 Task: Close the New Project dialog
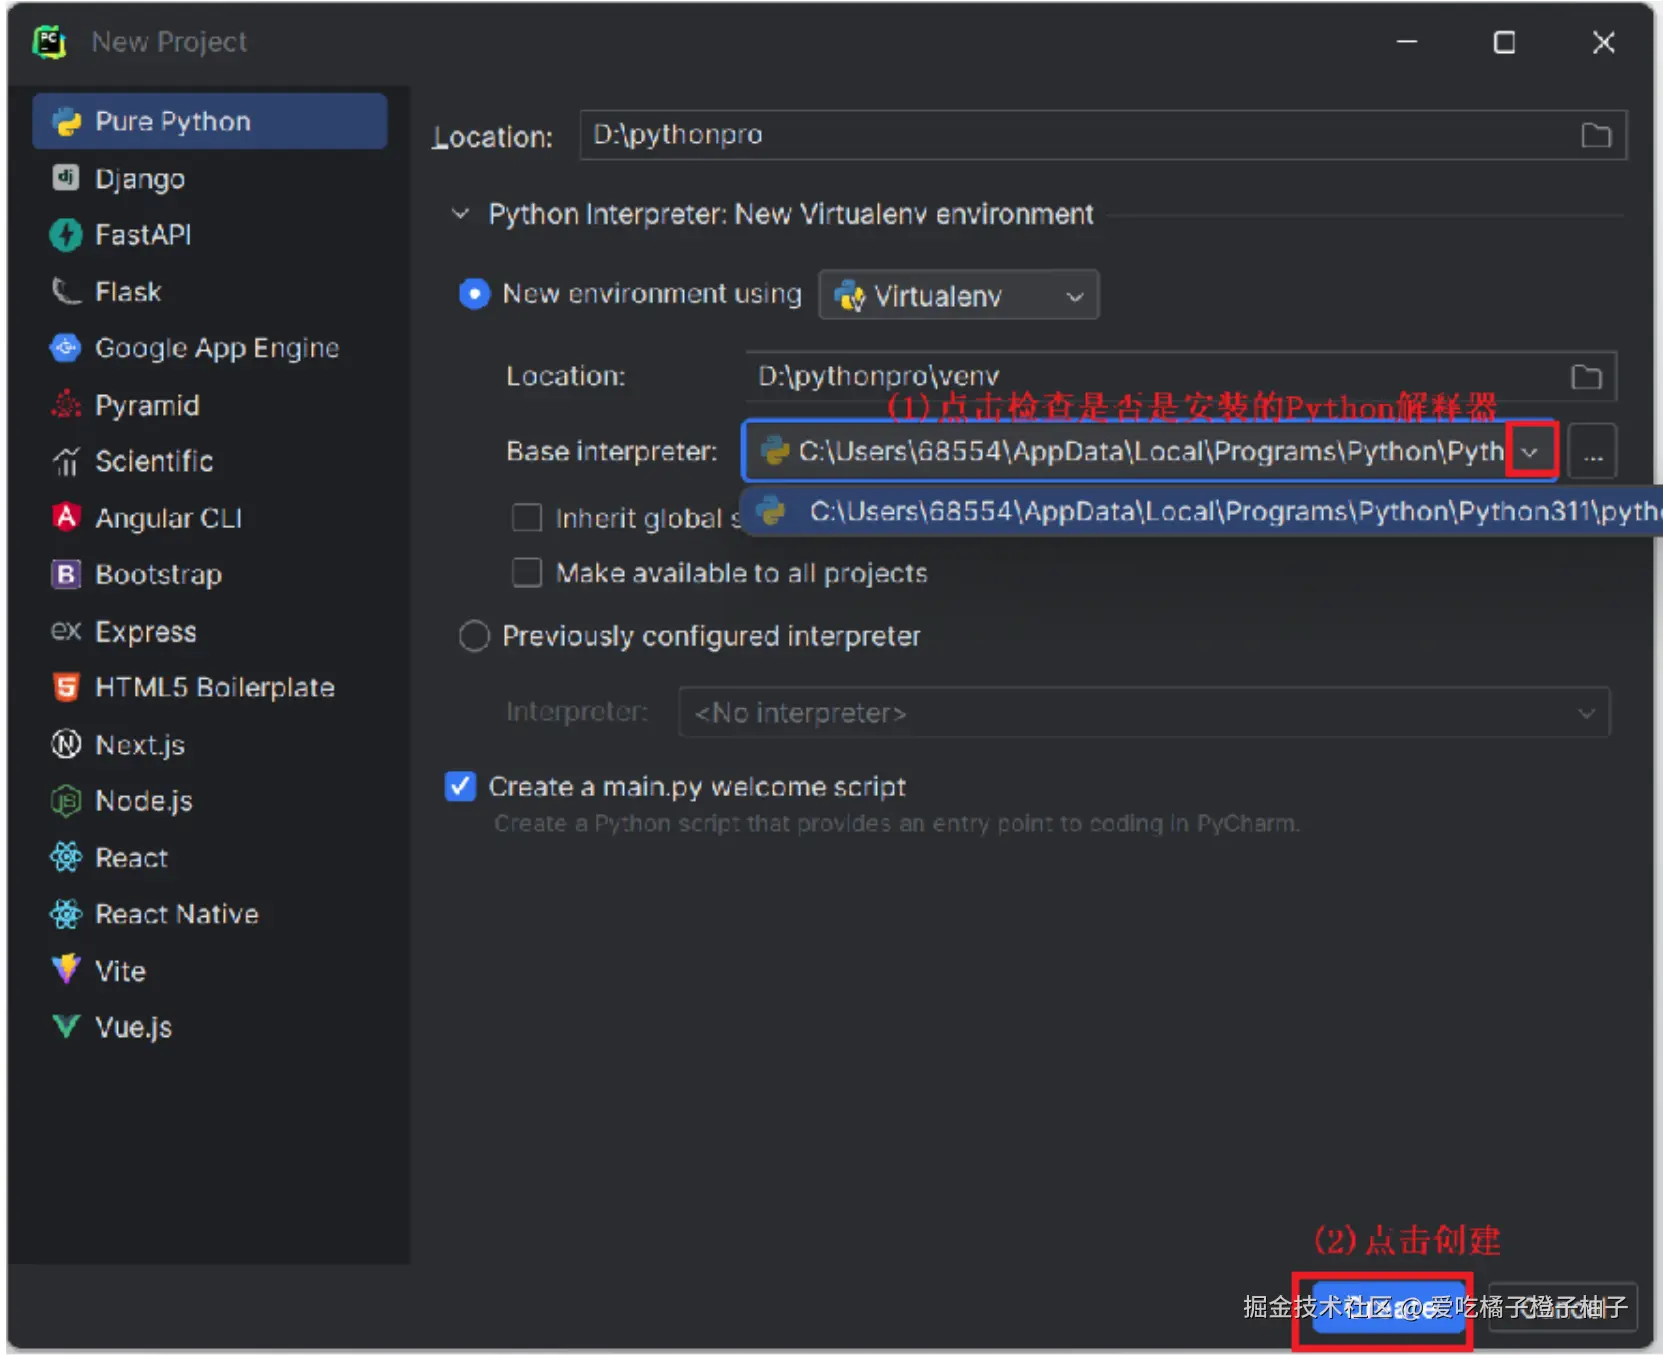tap(1603, 42)
